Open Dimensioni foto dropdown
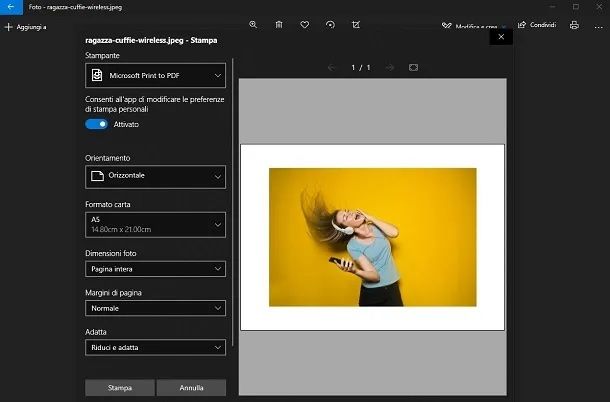 [155, 269]
